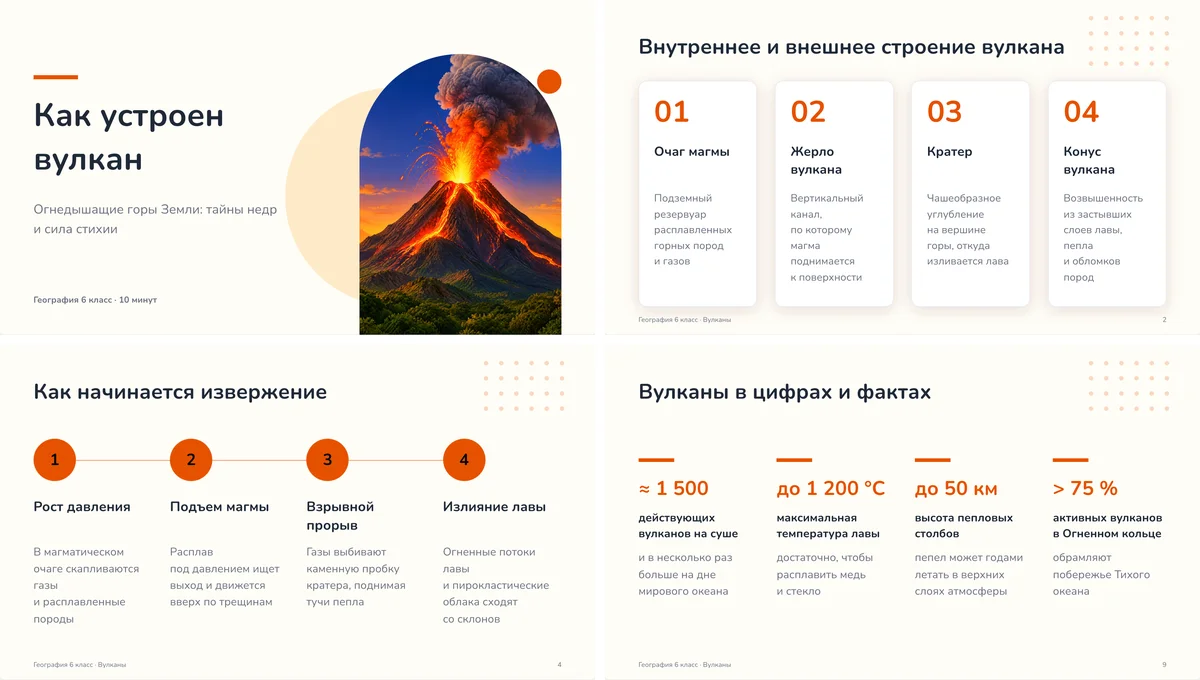Click heading 'Внутреннее и внешнее строение вулкана'
Viewport: 1200px width, 680px height.
pyautogui.click(x=851, y=47)
